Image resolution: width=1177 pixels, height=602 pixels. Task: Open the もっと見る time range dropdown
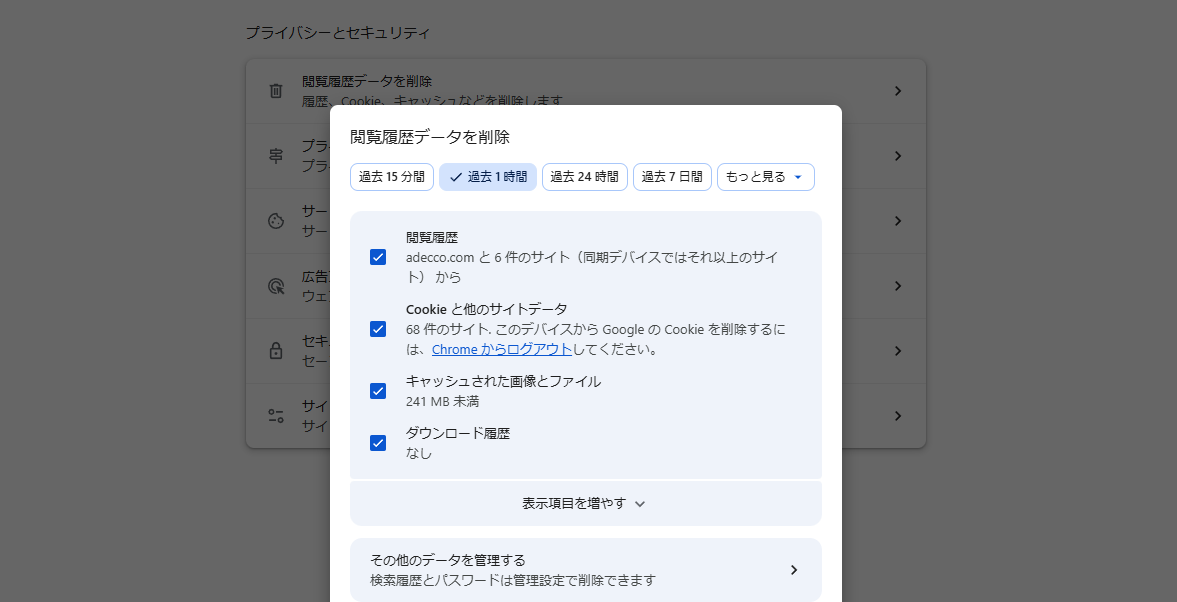765,177
